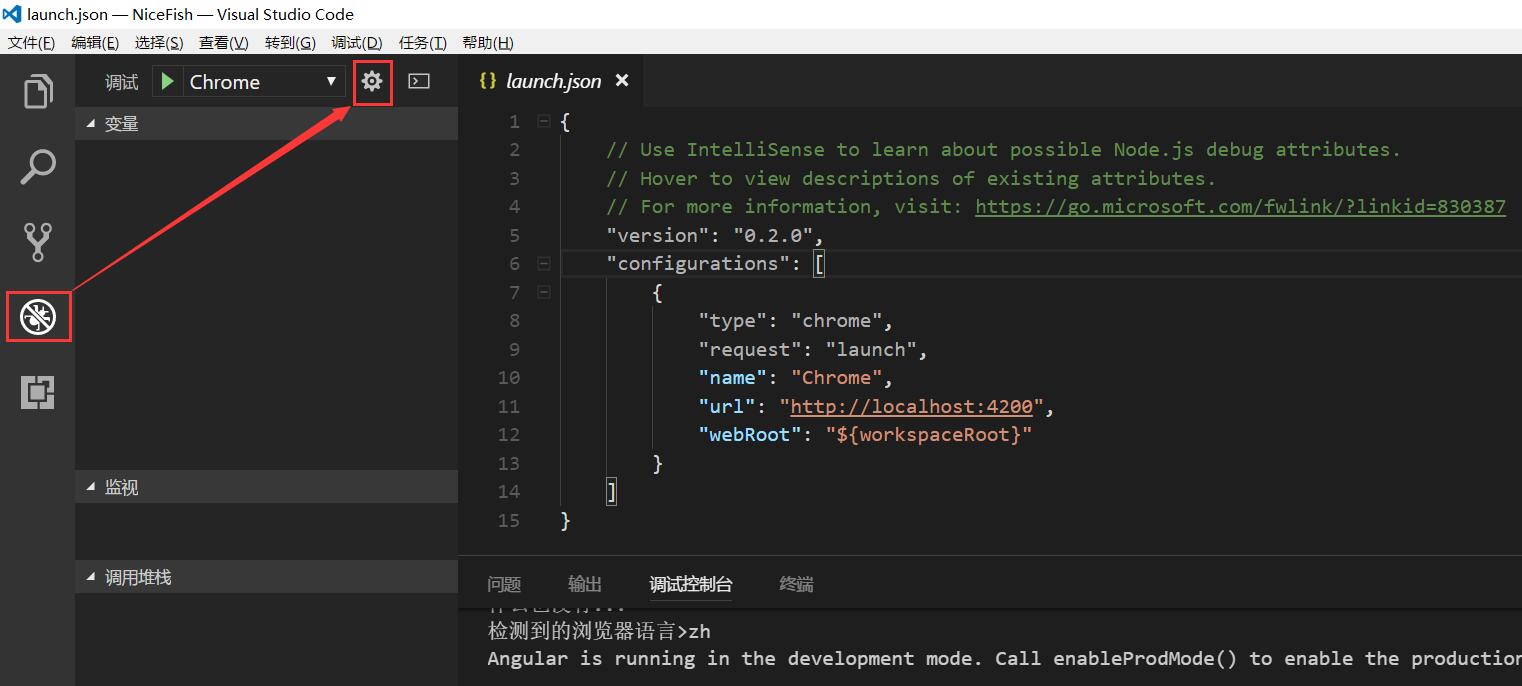Screen dimensions: 1522x686
Task: Click the 检测到的浏览器语言>zh console line
Action: (599, 632)
